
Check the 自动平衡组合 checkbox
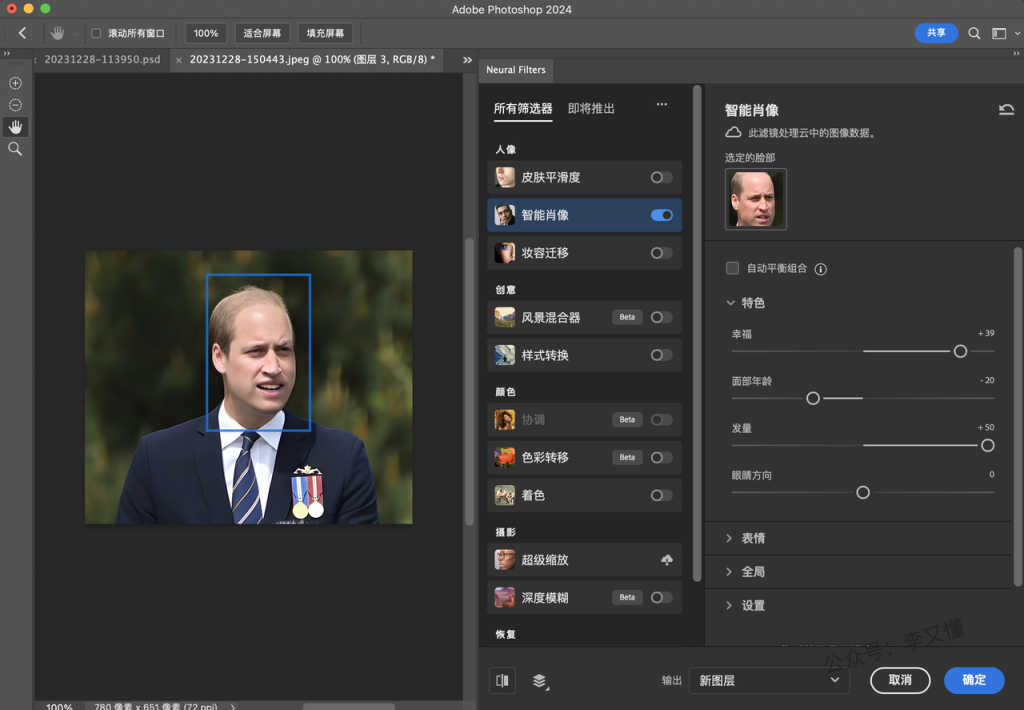732,269
